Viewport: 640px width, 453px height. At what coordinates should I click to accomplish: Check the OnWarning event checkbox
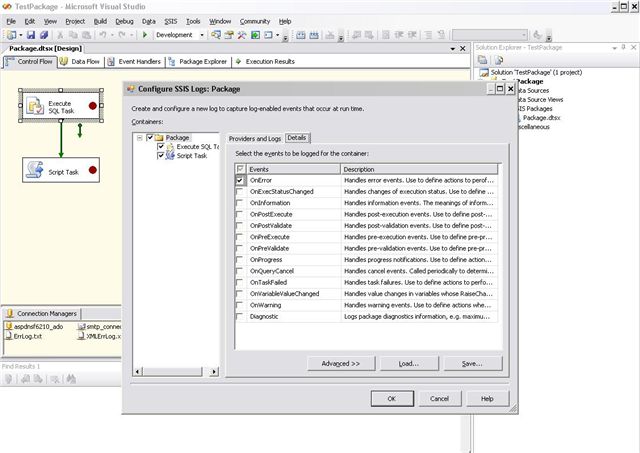[x=240, y=305]
